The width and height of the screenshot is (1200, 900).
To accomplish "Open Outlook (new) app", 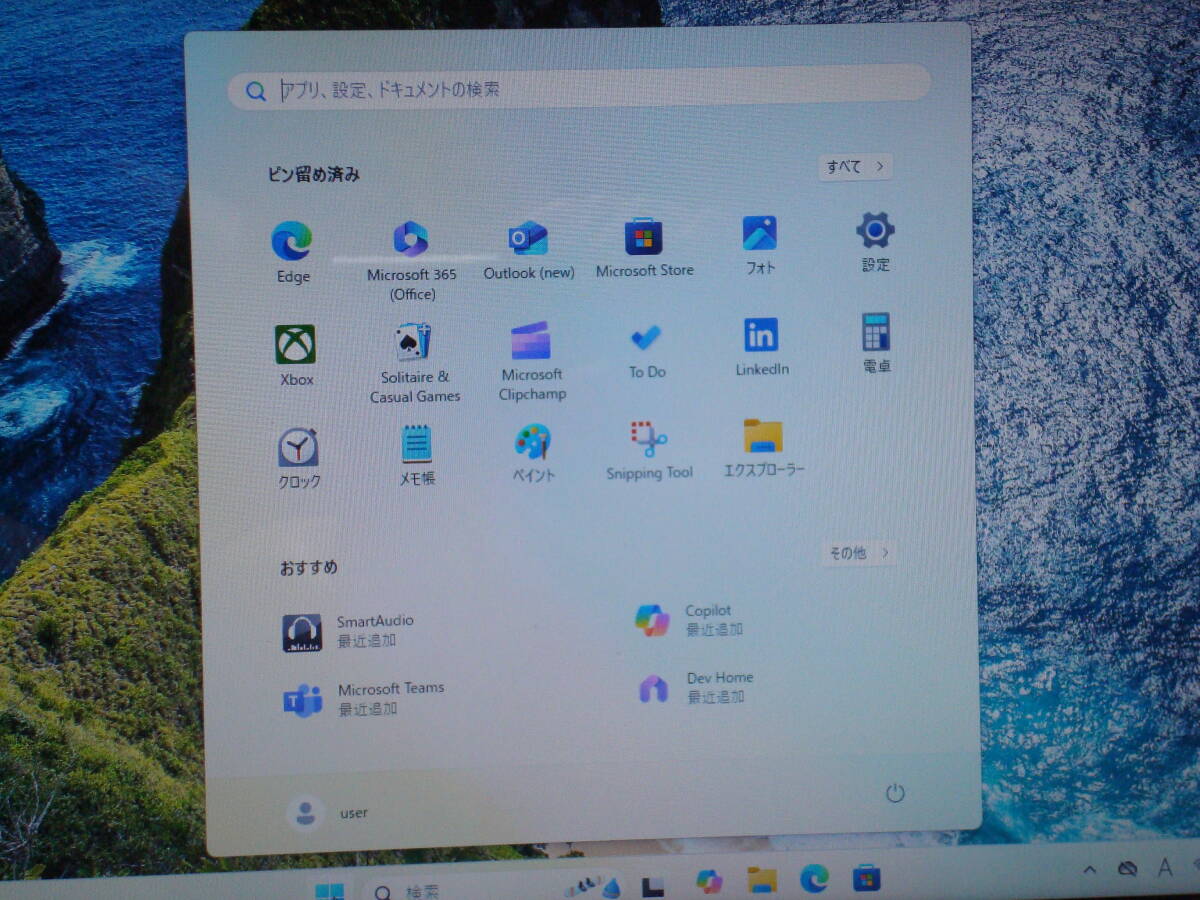I will [x=528, y=250].
